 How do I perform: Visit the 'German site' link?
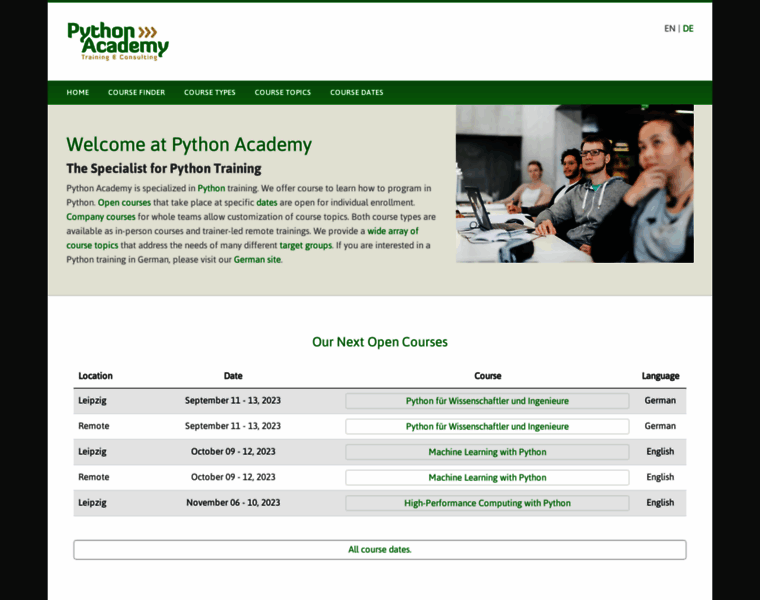pyautogui.click(x=257, y=260)
